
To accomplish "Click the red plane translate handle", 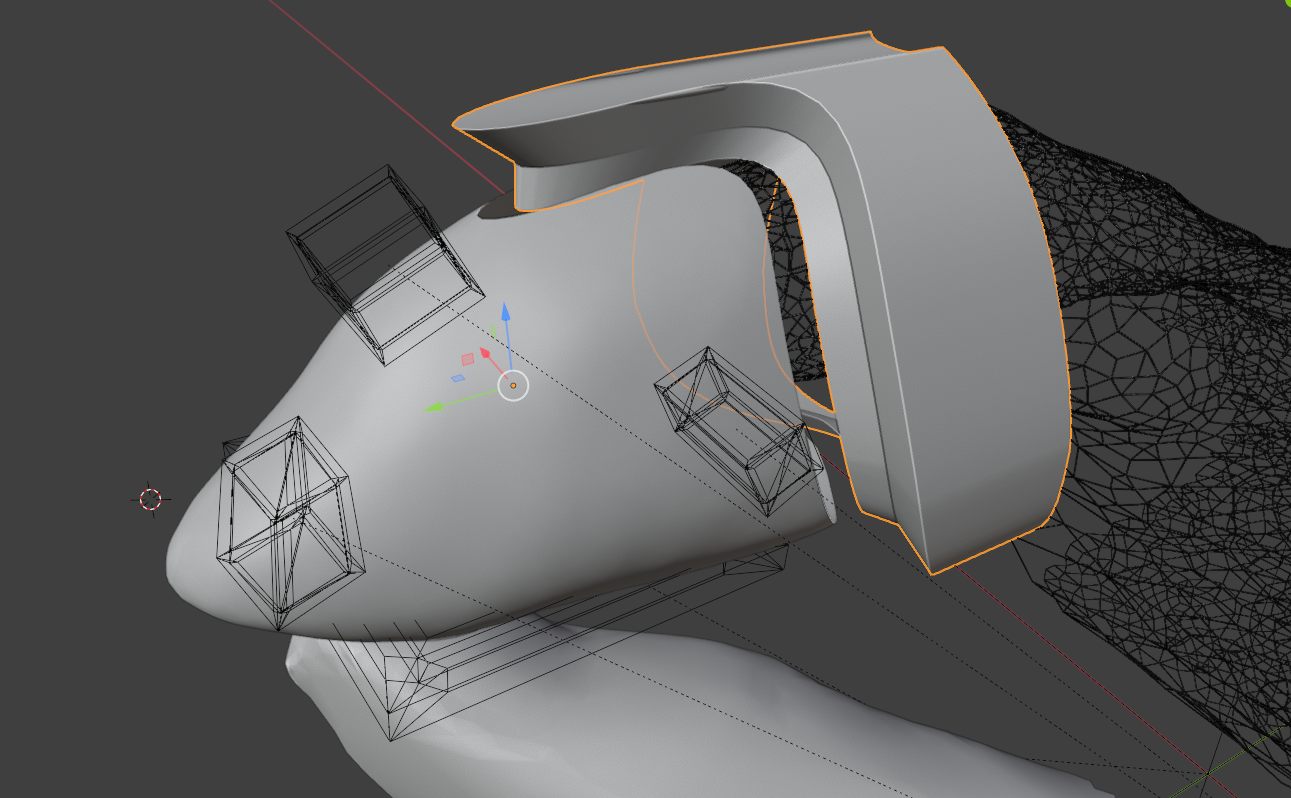I will point(467,358).
